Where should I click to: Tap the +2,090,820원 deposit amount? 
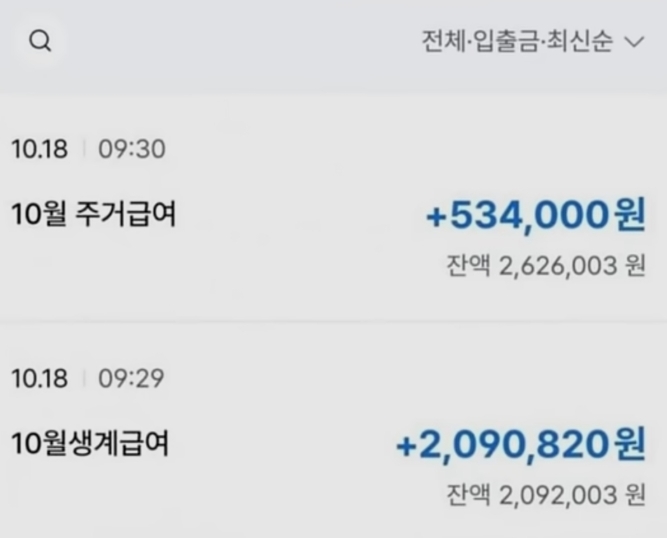coord(521,444)
